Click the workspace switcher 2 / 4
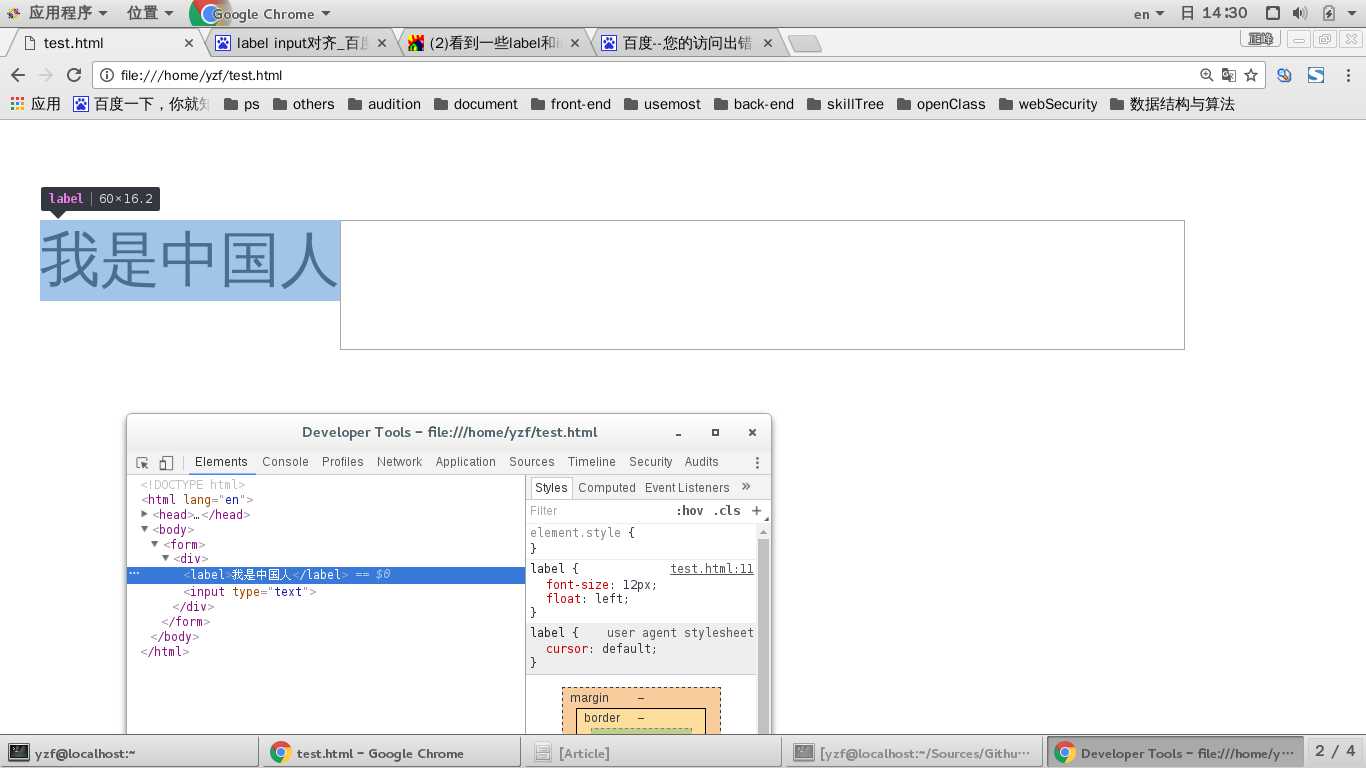The width and height of the screenshot is (1366, 768). coord(1335,751)
